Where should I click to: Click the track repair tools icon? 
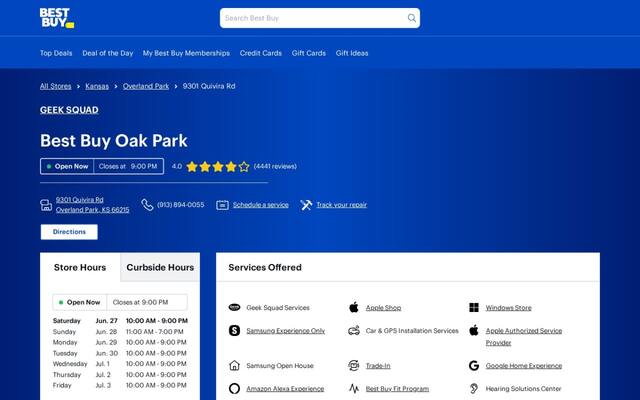306,205
